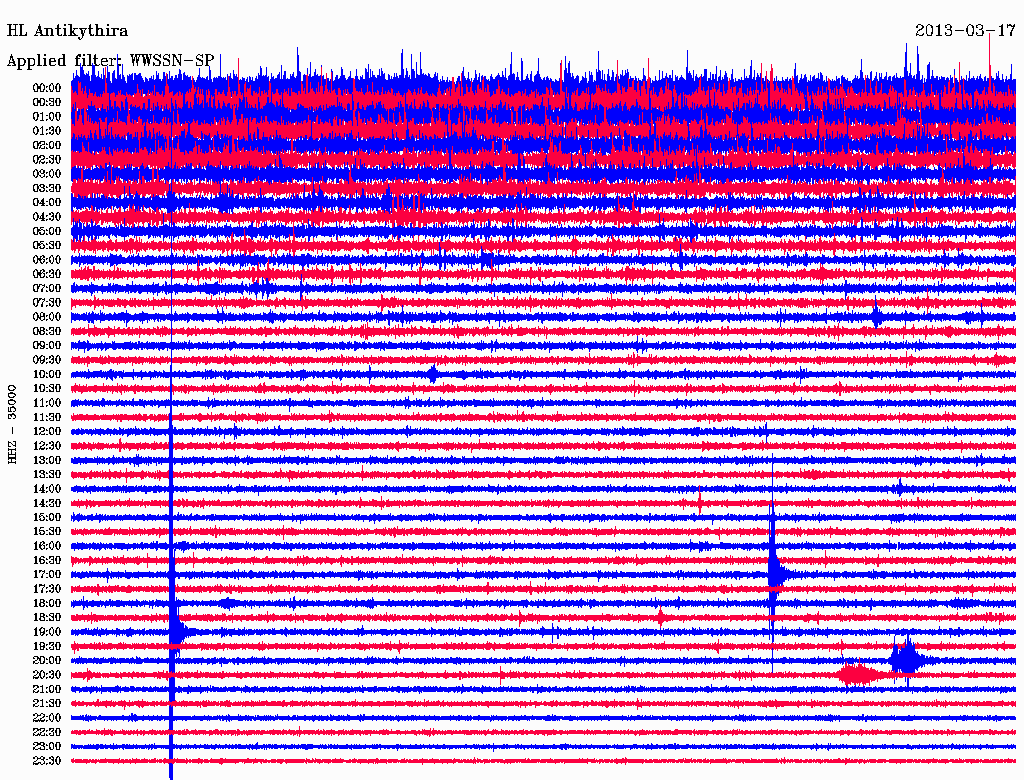Select the 08:00 time label

(x=47, y=317)
